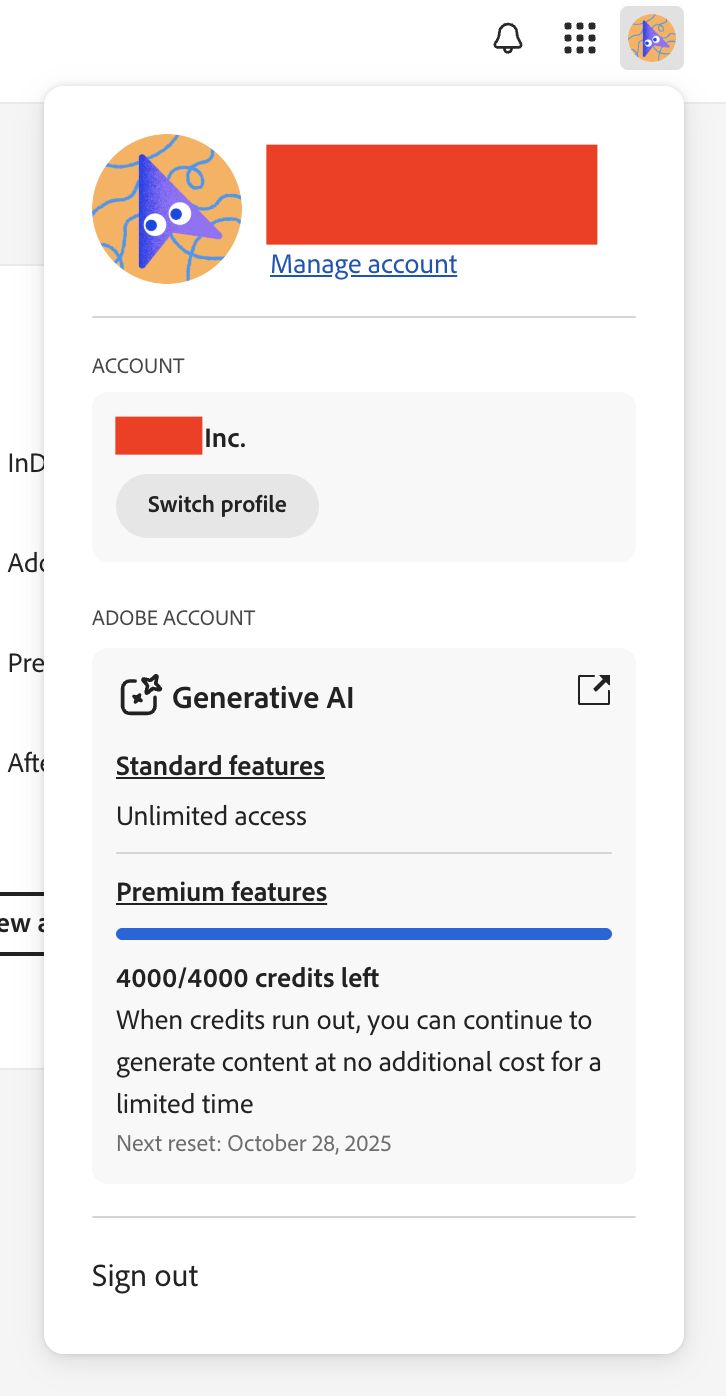Image resolution: width=726 pixels, height=1396 pixels.
Task: Open the notifications bell icon
Action: [x=508, y=39]
